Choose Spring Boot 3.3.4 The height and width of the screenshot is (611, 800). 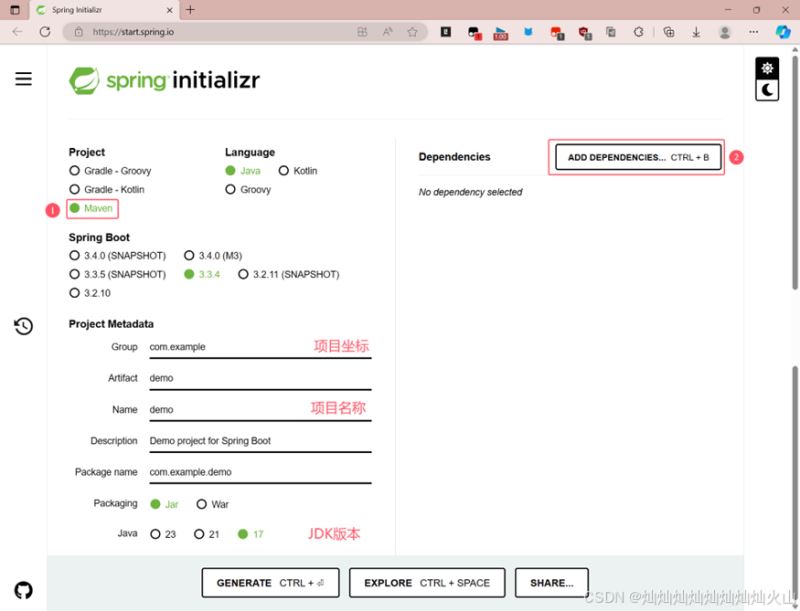click(x=202, y=274)
